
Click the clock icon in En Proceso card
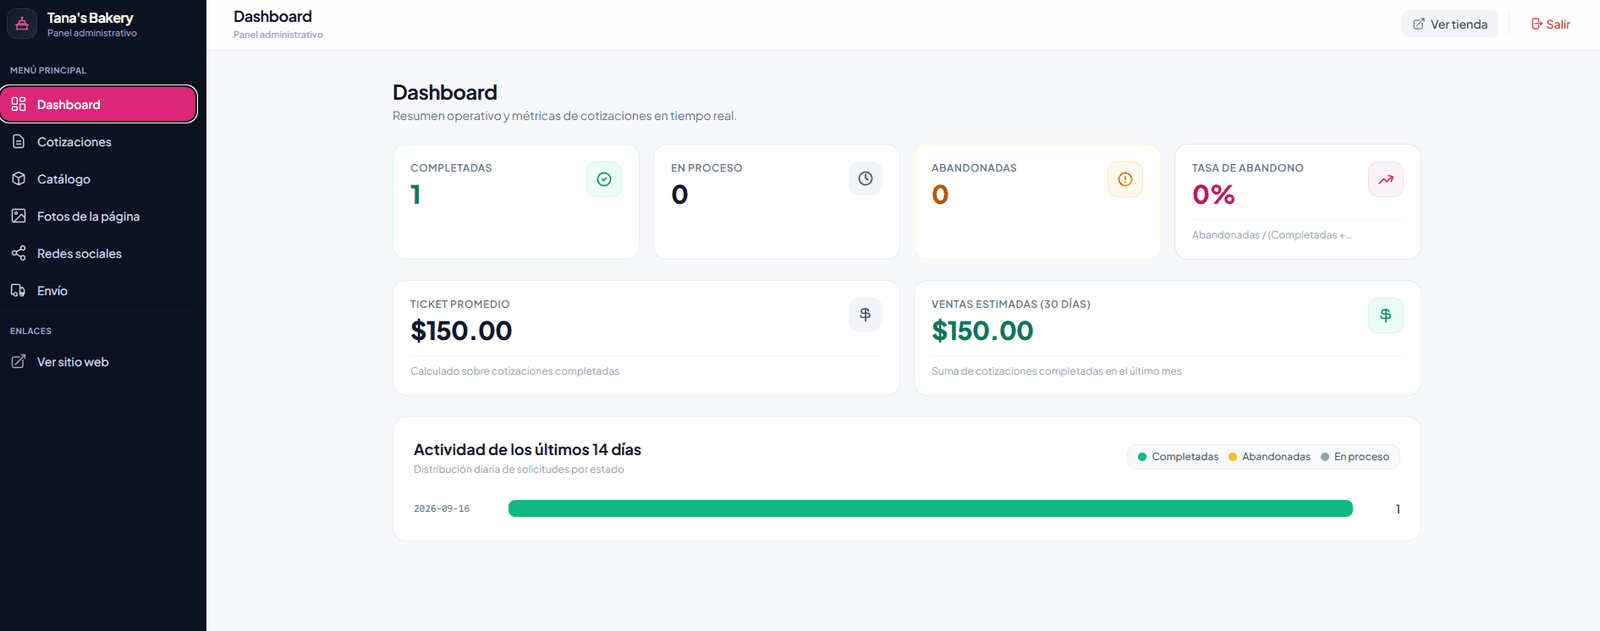(865, 179)
